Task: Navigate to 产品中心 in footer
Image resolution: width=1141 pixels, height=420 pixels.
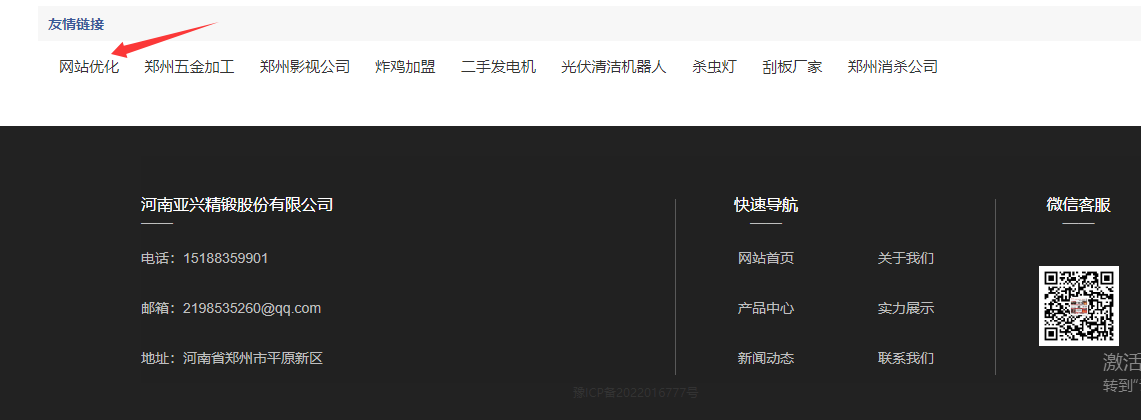Action: [766, 309]
